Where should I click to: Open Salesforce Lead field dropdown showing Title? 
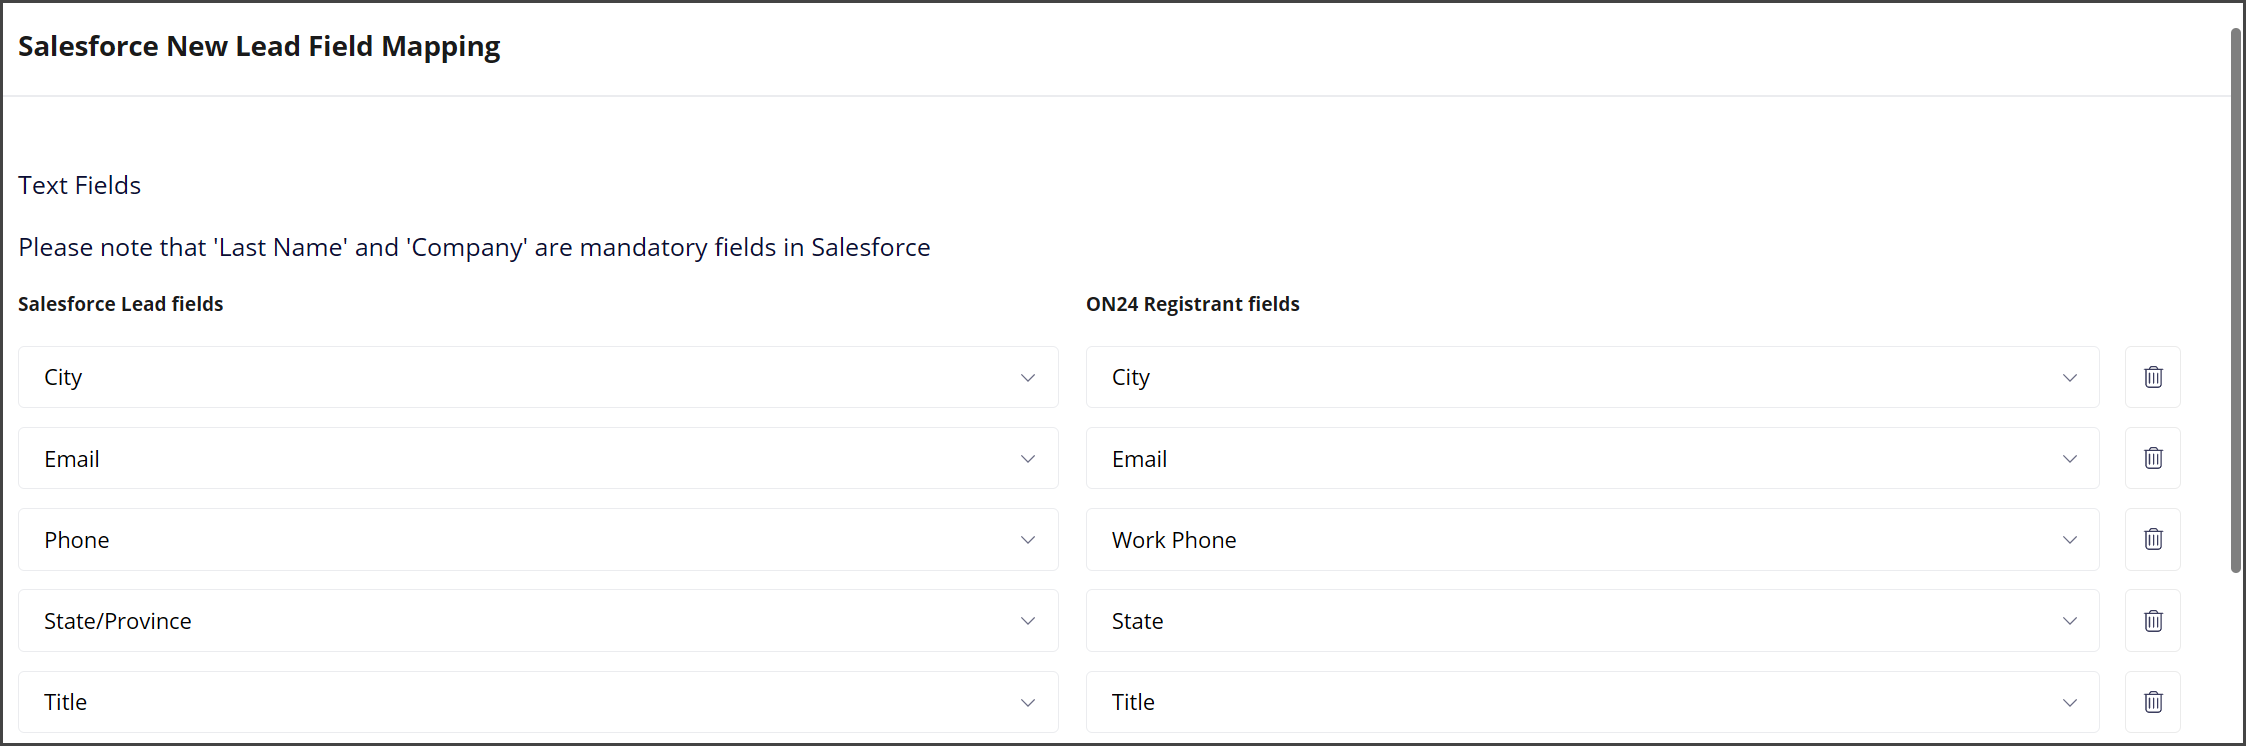click(x=538, y=702)
